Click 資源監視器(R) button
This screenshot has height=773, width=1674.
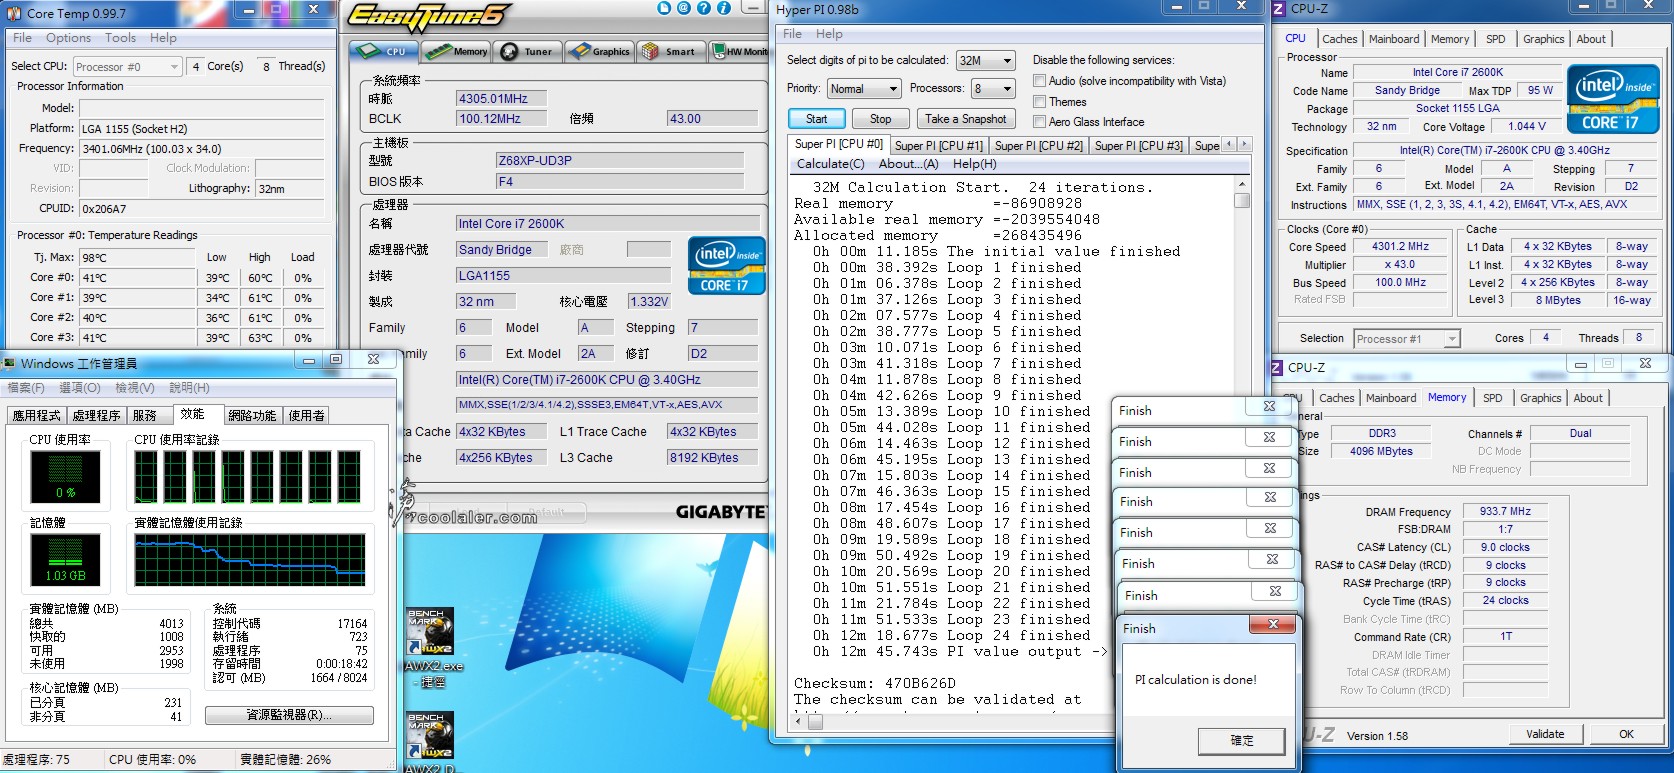click(x=289, y=715)
